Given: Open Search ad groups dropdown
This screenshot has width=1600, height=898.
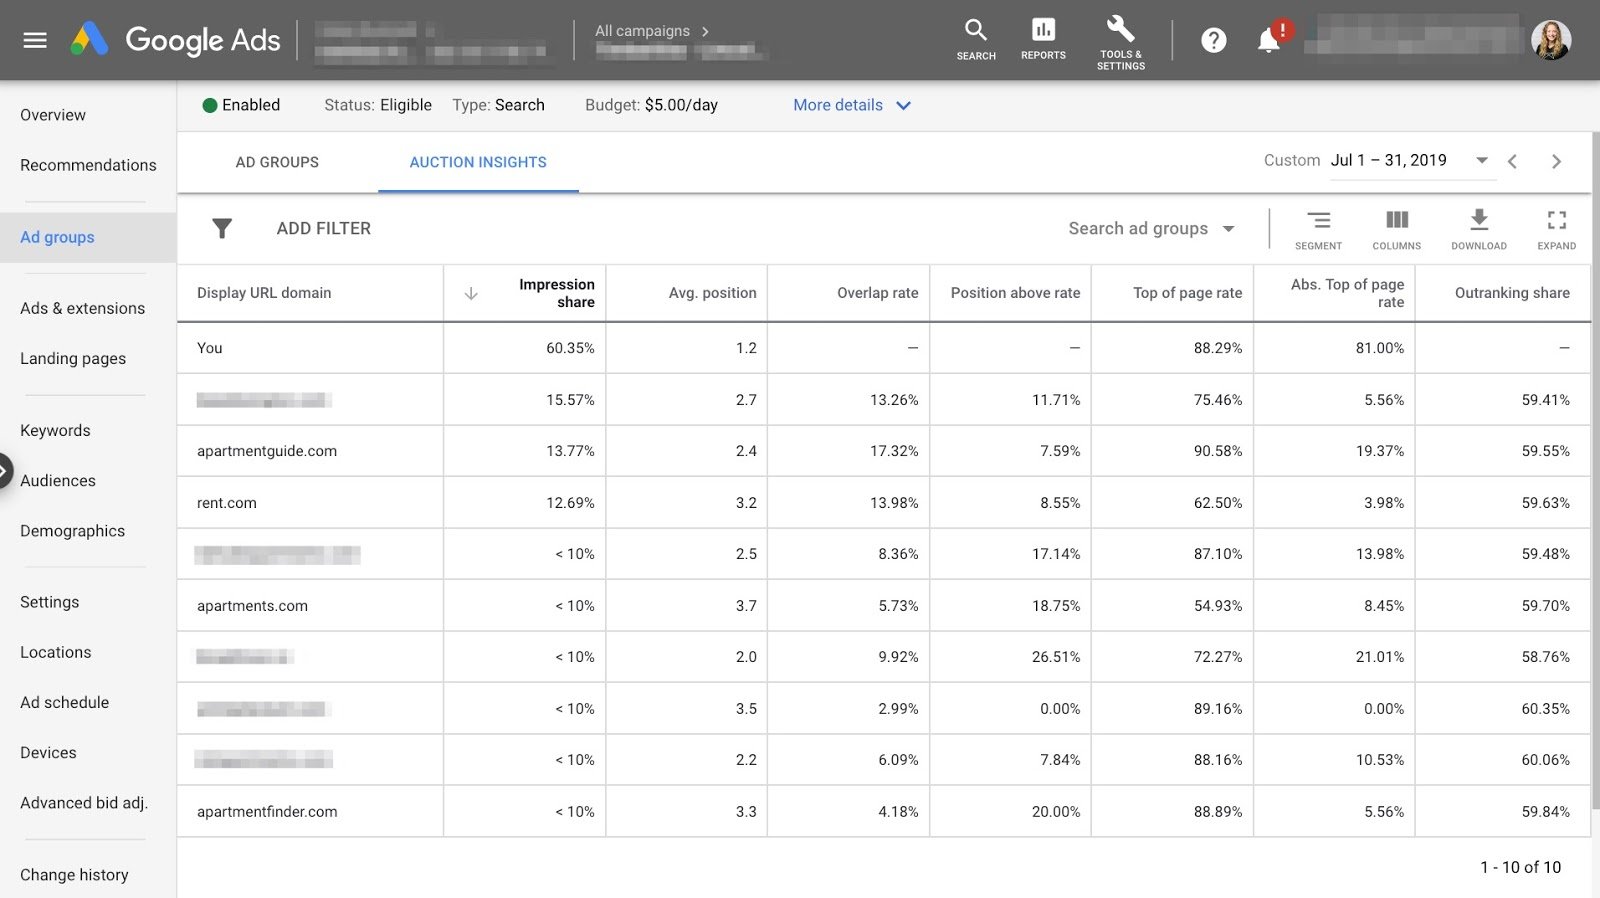Looking at the screenshot, I should point(1151,228).
